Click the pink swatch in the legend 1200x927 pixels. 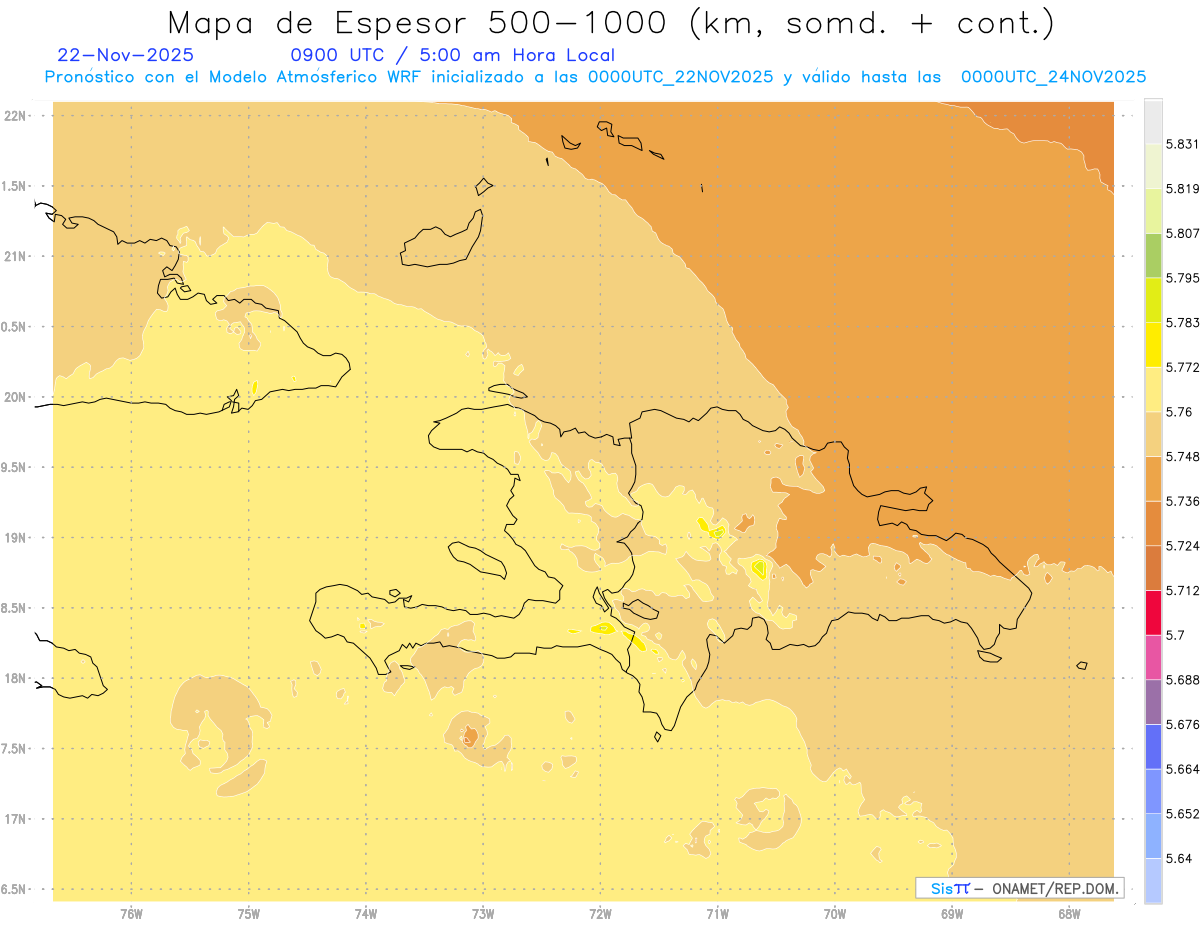(x=1153, y=657)
